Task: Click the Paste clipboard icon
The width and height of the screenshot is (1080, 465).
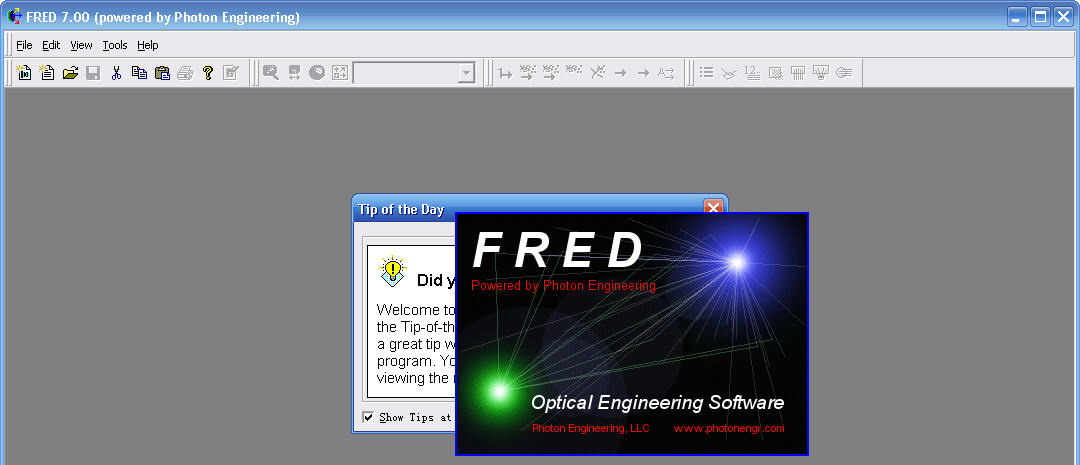Action: click(162, 72)
